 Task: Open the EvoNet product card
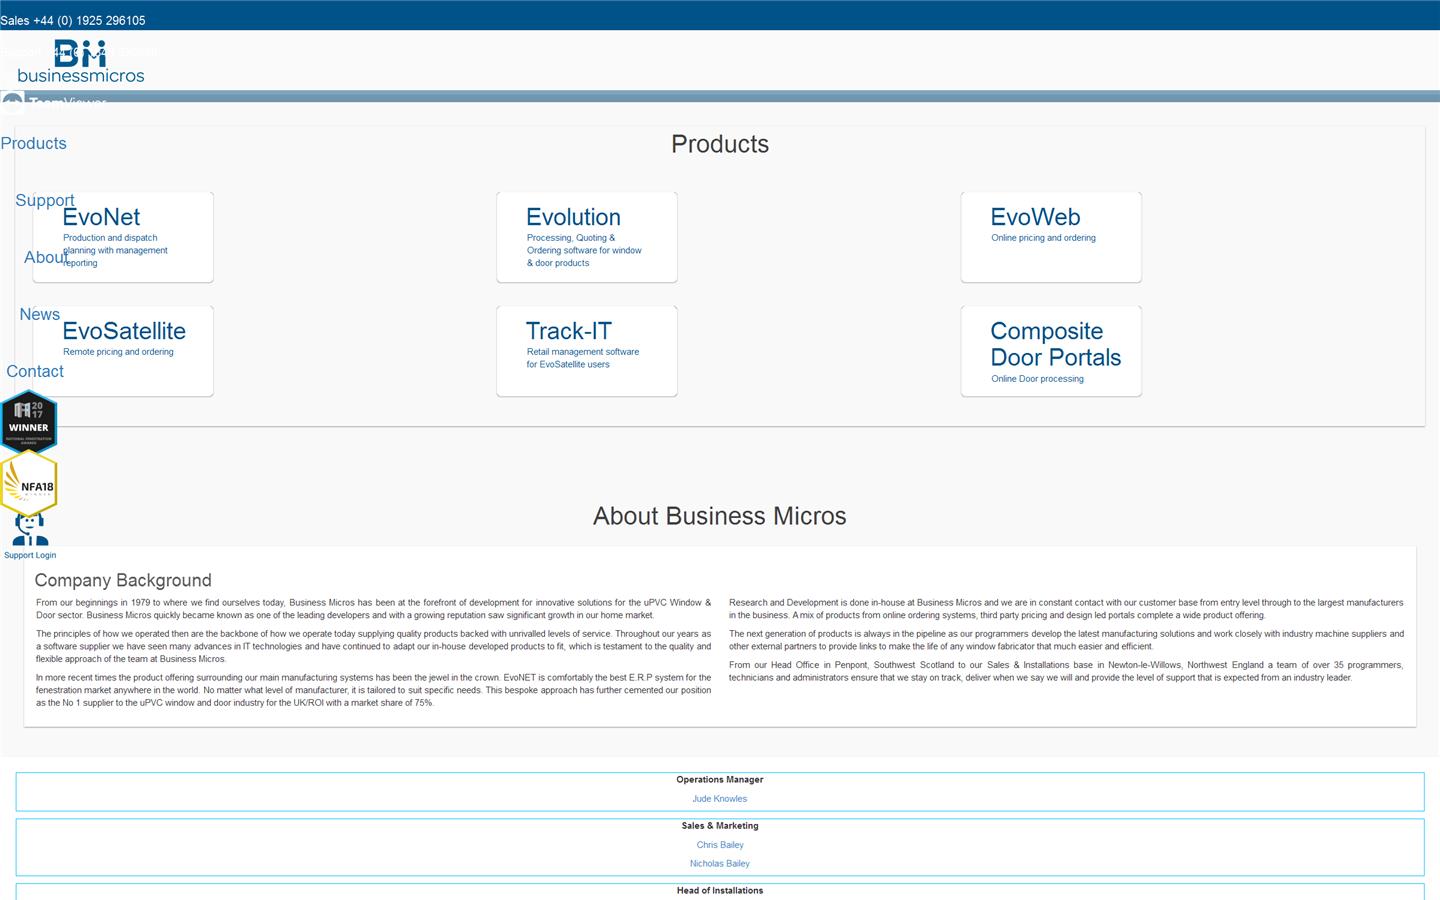[x=123, y=237]
